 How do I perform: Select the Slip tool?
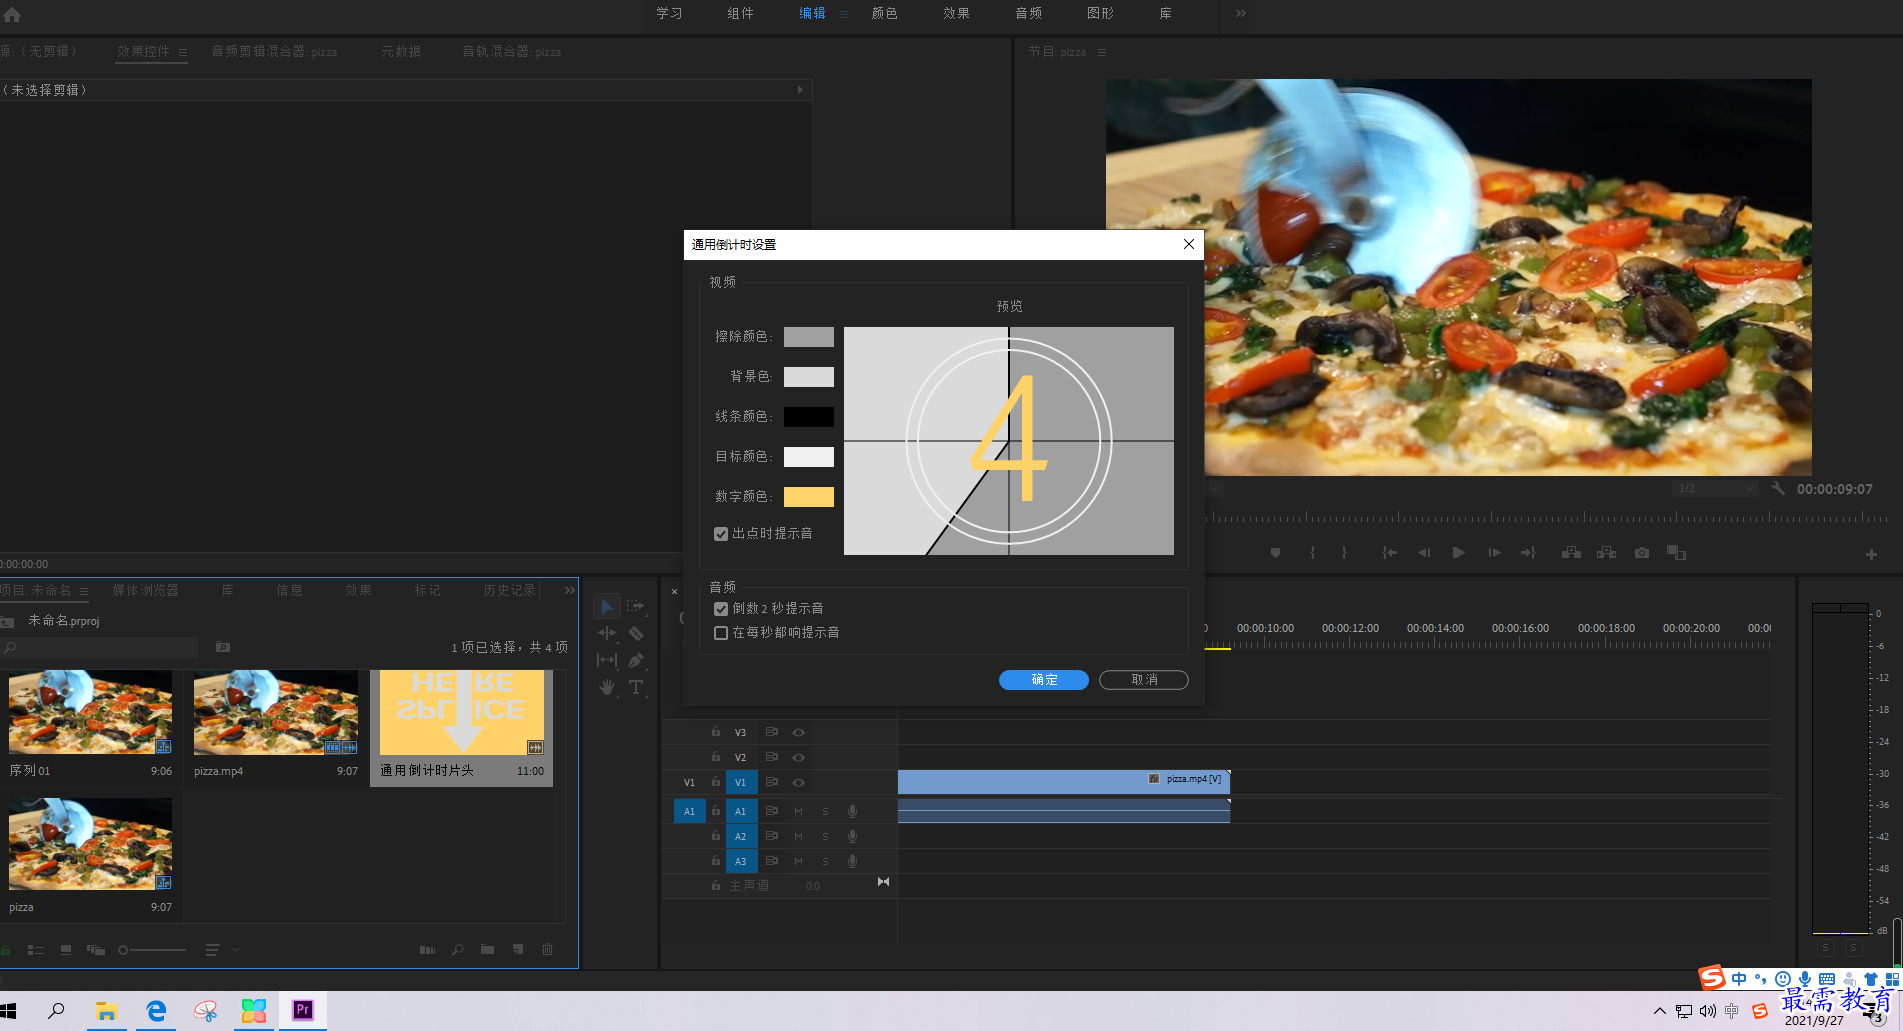click(x=606, y=660)
